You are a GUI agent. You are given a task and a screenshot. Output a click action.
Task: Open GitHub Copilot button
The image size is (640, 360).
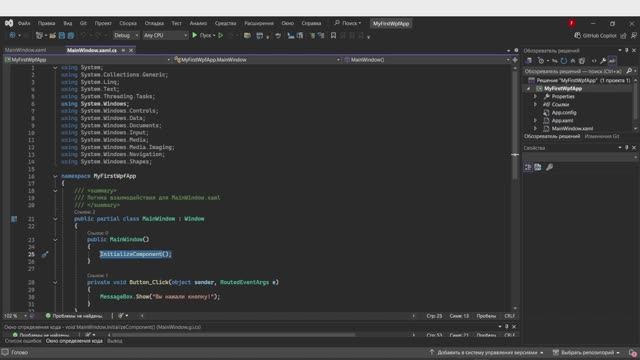click(595, 36)
